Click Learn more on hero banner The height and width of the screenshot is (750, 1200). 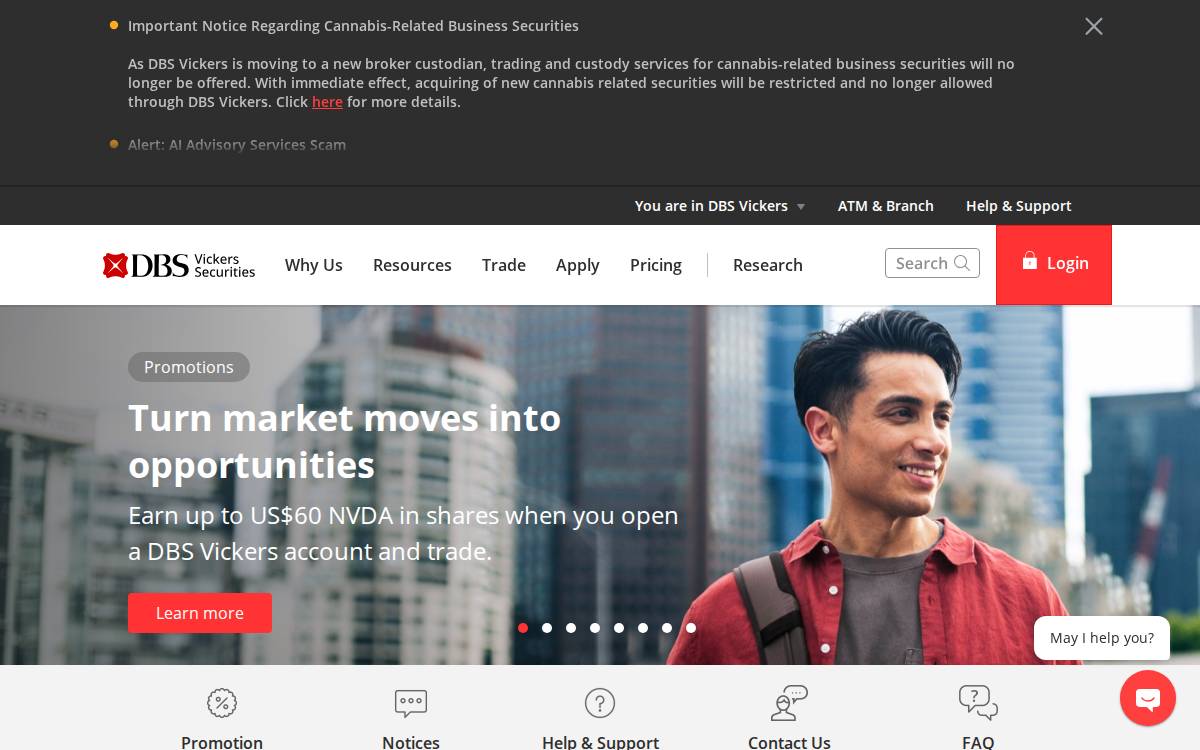tap(200, 613)
